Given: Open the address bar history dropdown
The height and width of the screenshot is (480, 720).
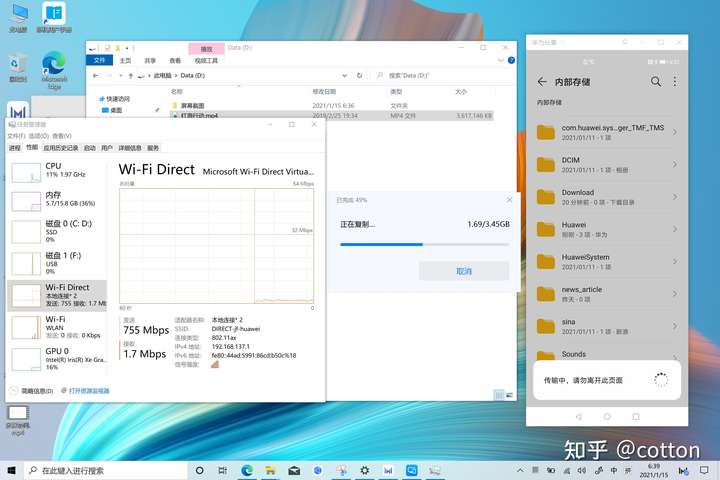Looking at the screenshot, I should (344, 76).
